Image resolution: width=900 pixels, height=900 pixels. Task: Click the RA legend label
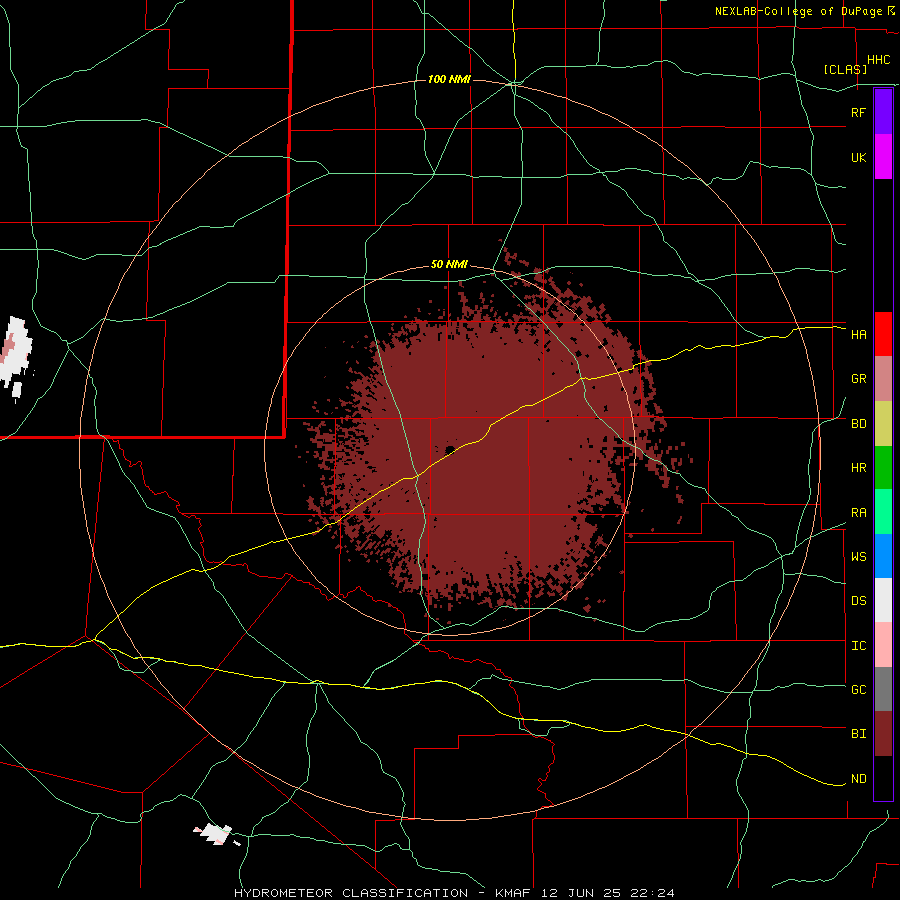point(858,513)
